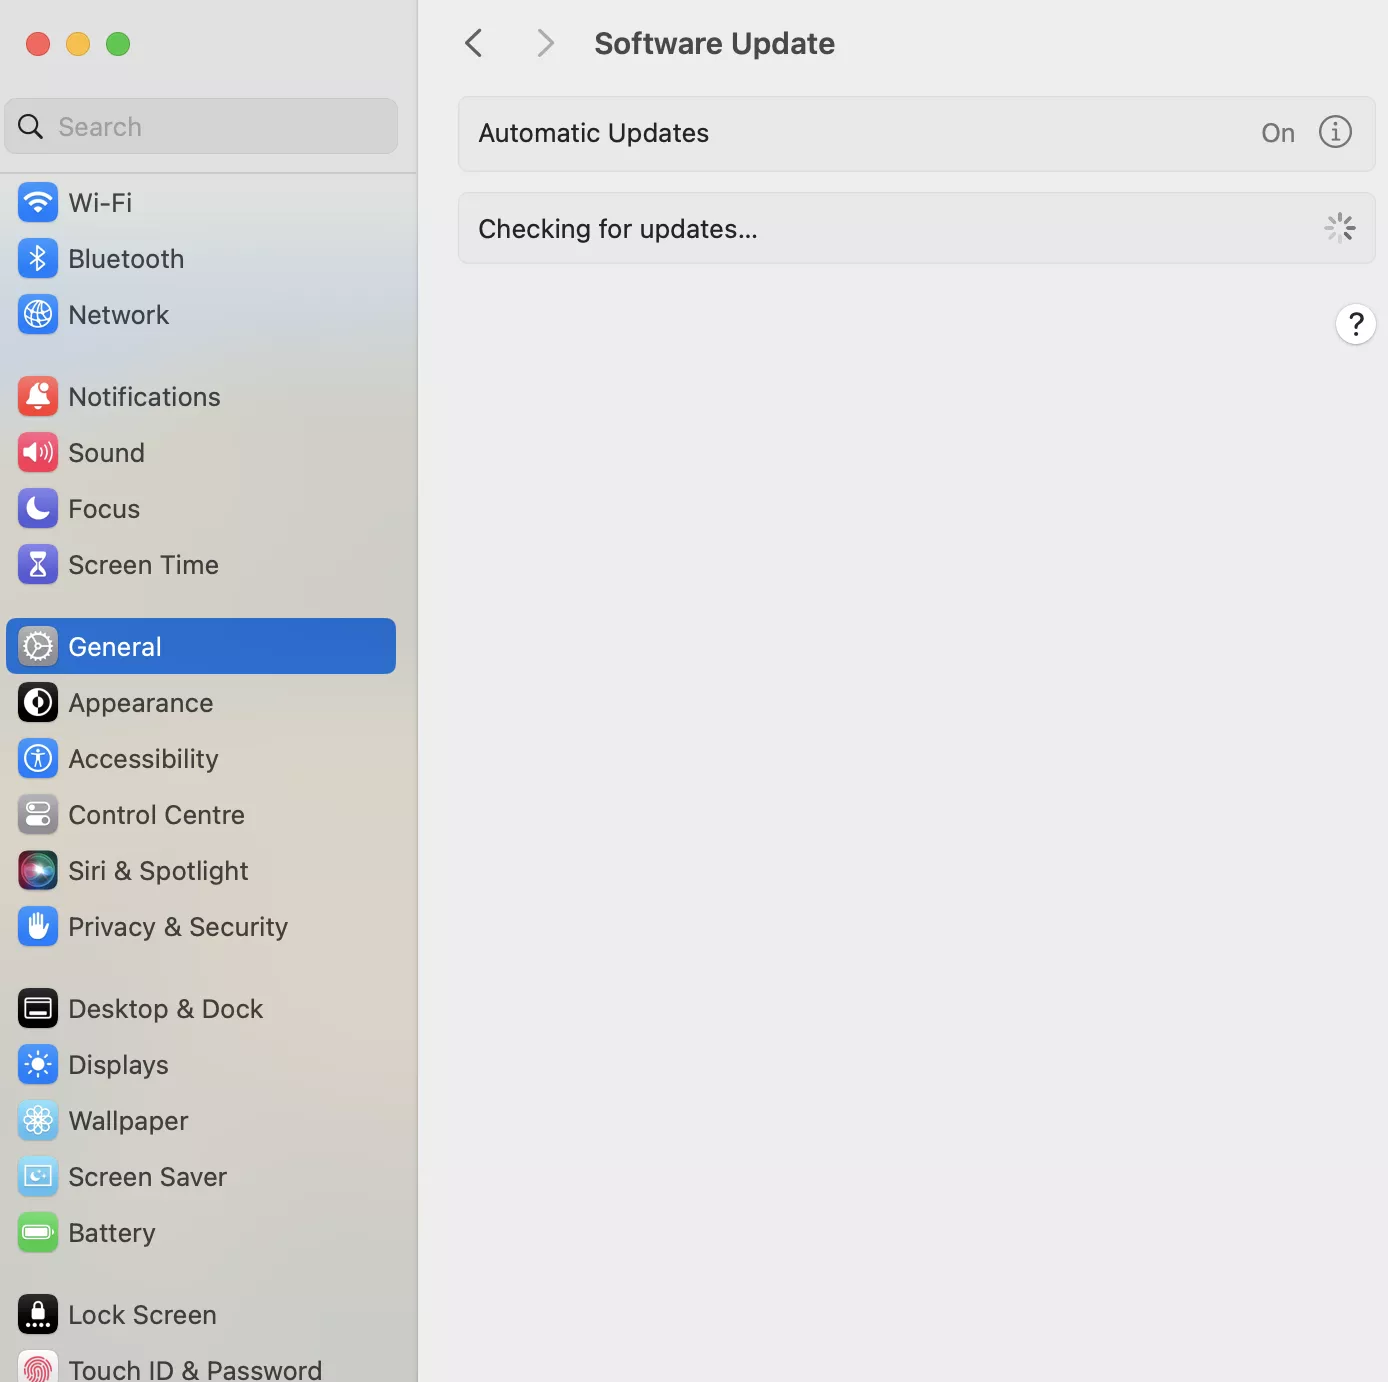Click the help question mark button
Image resolution: width=1388 pixels, height=1382 pixels.
point(1355,324)
